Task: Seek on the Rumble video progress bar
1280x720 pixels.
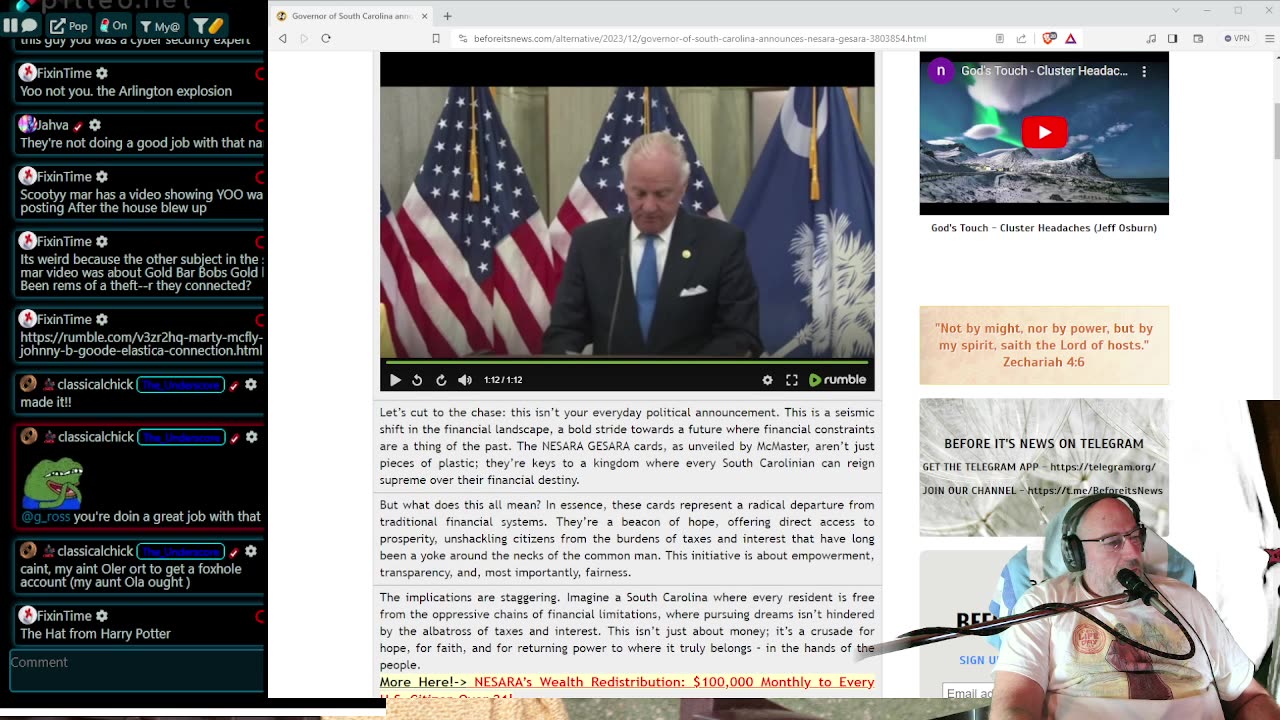Action: (627, 362)
